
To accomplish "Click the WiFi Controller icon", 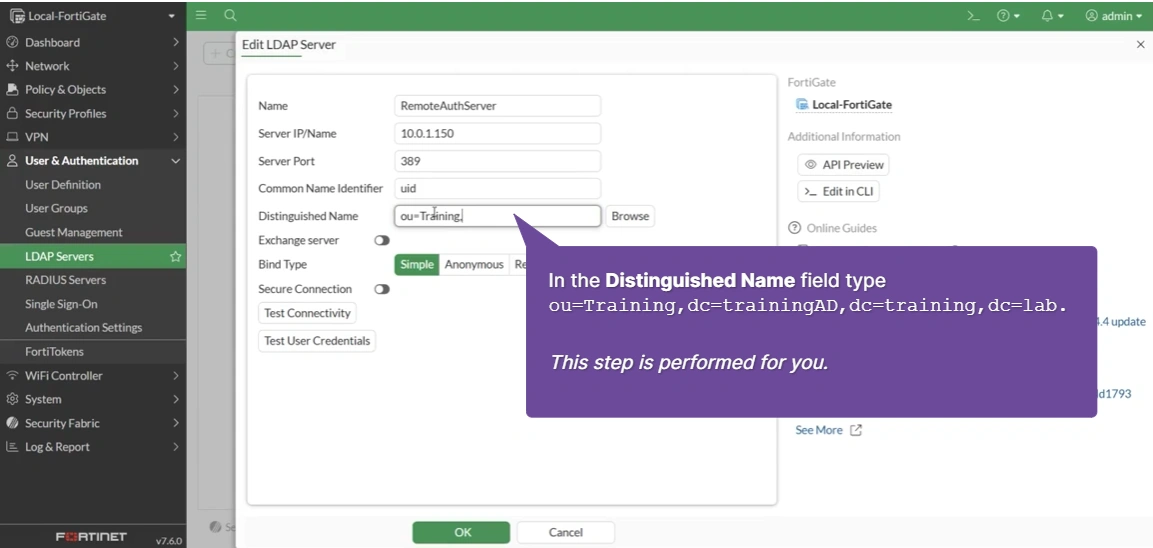I will (12, 375).
